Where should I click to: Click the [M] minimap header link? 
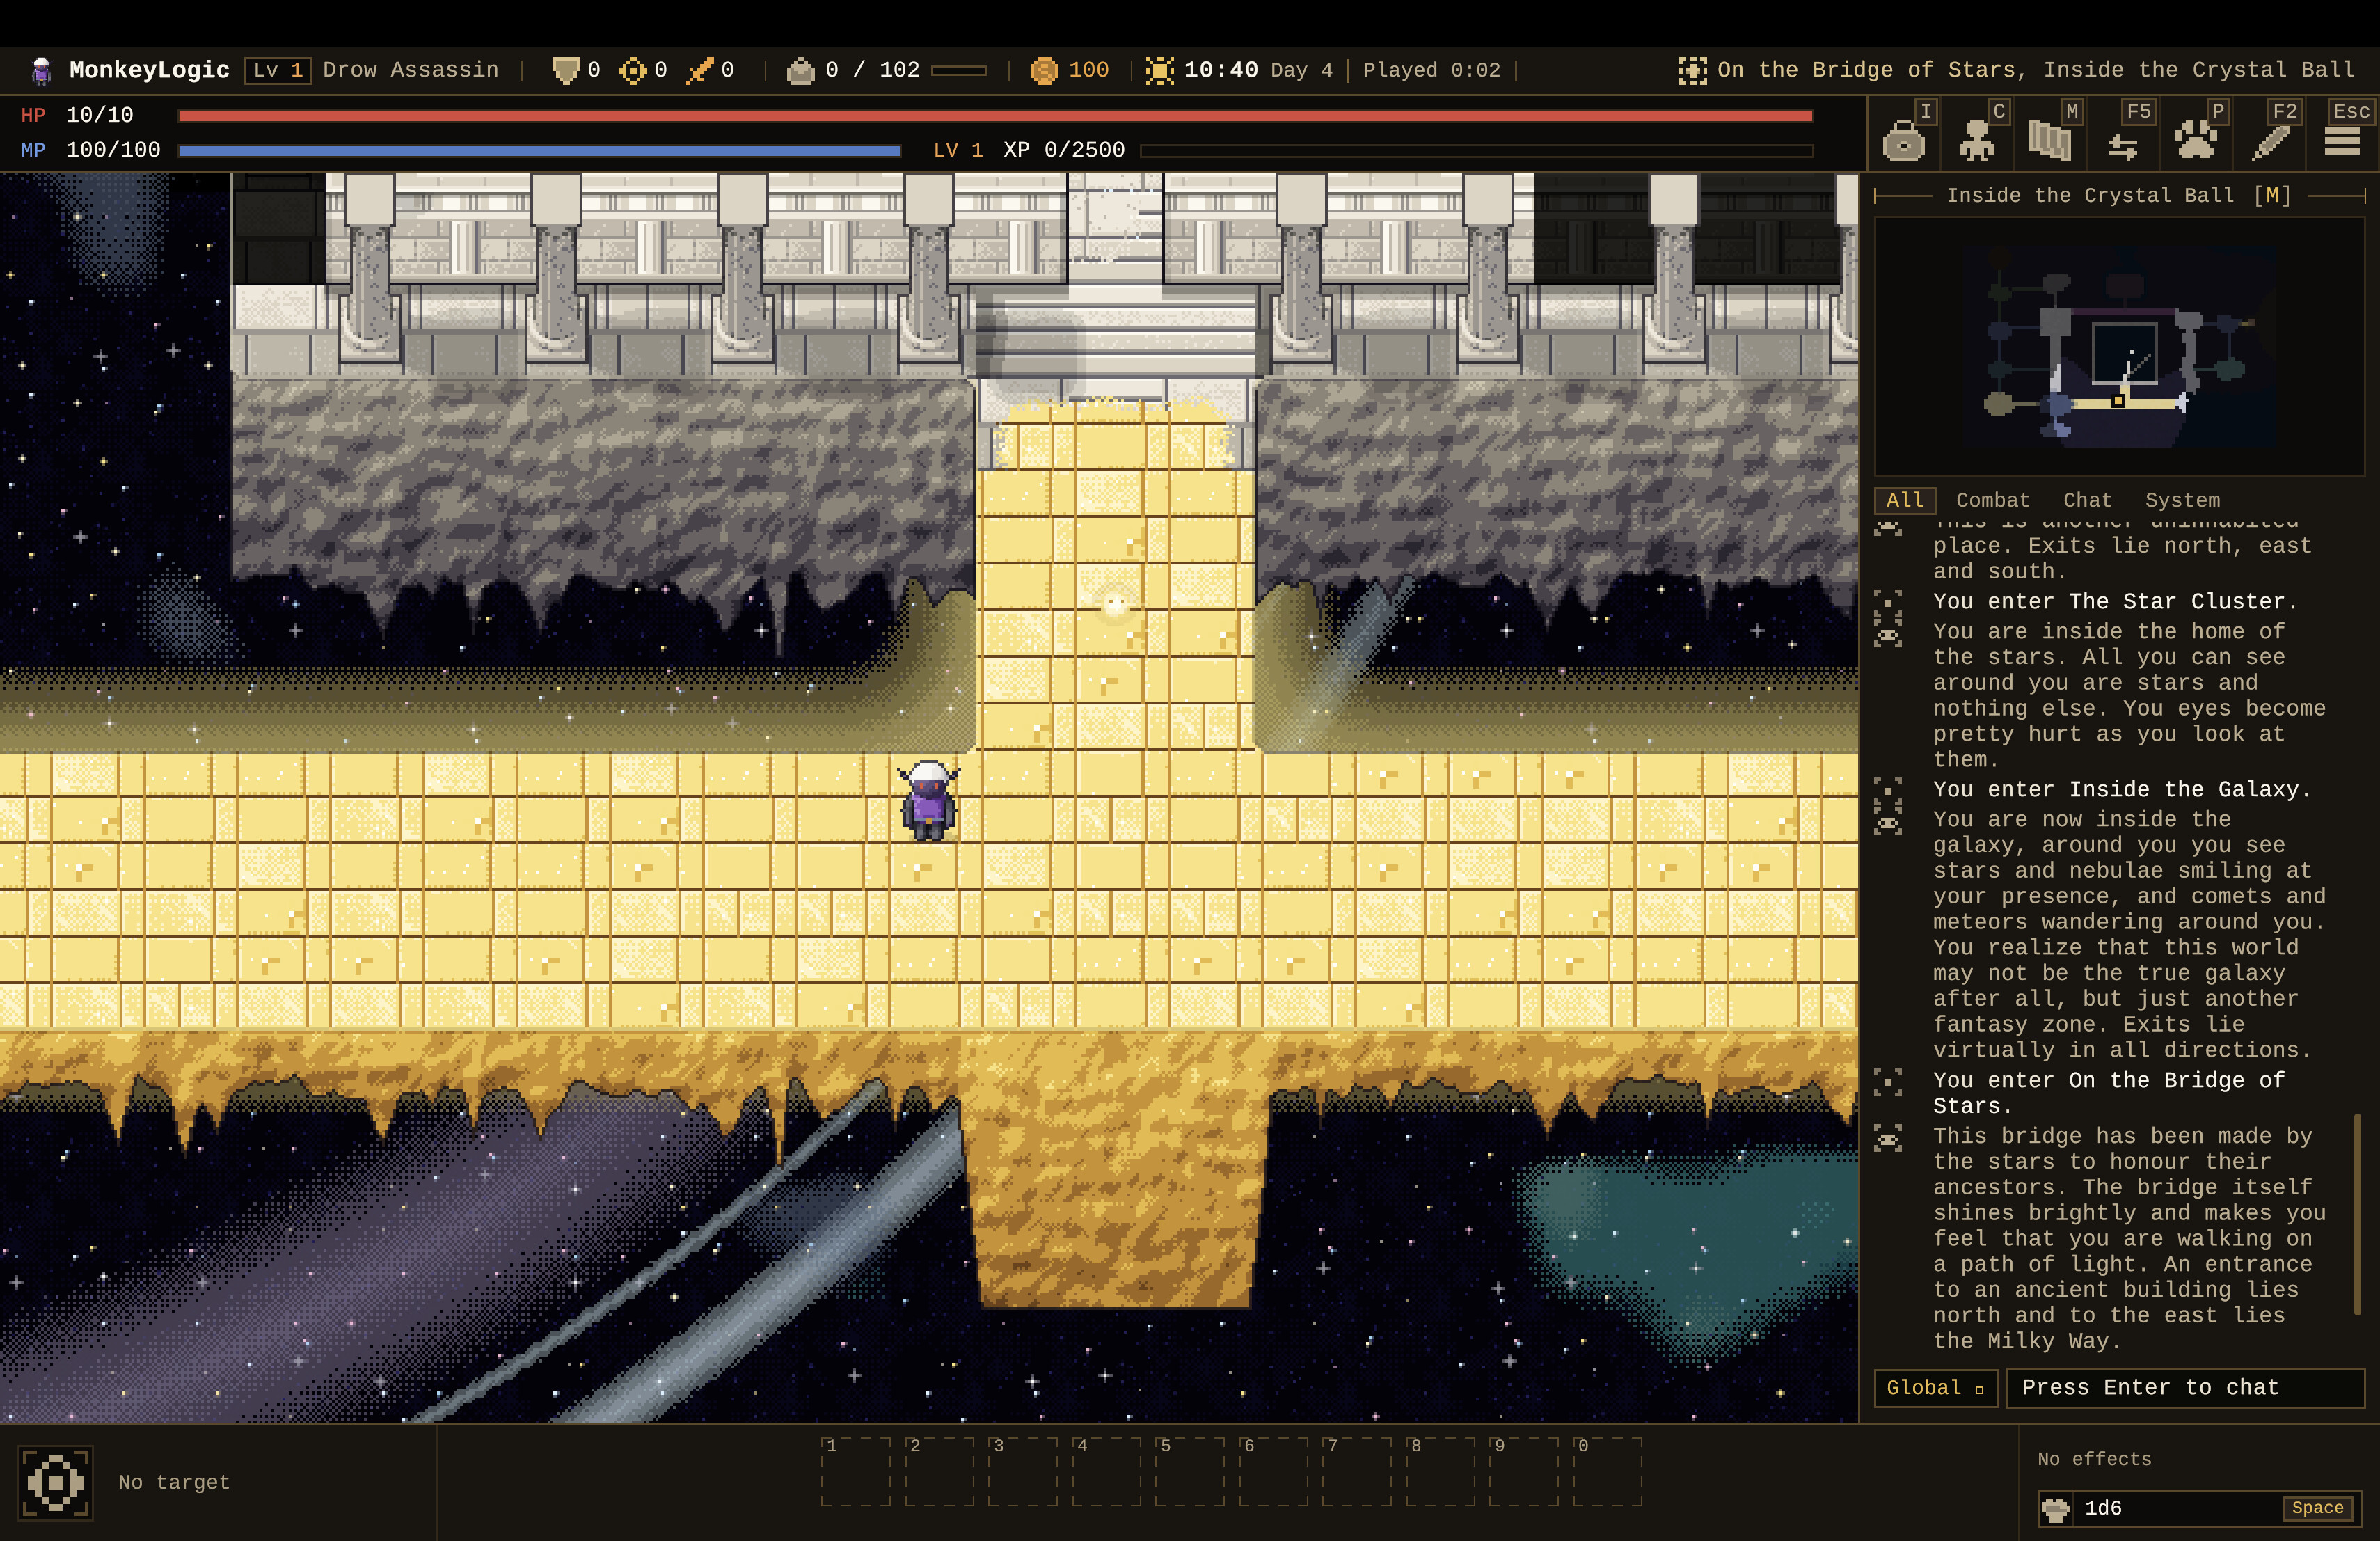click(x=2272, y=195)
